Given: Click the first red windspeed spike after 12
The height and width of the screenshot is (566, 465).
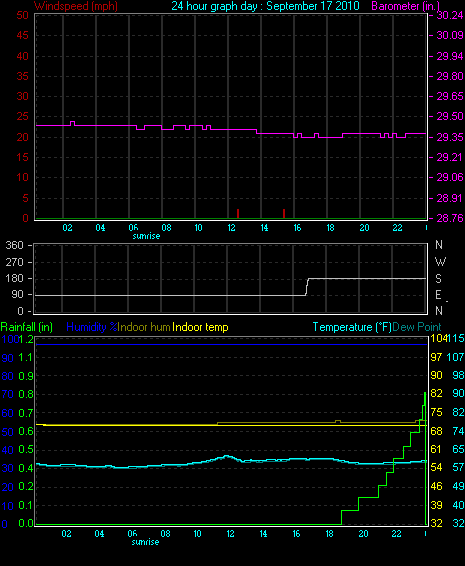Looking at the screenshot, I should click(x=238, y=213).
